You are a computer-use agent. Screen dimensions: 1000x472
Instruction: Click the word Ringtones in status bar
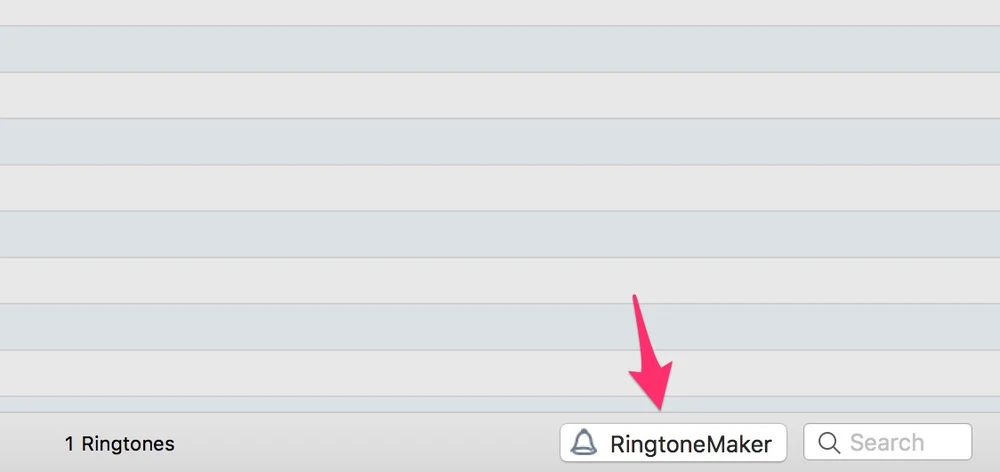coord(128,443)
